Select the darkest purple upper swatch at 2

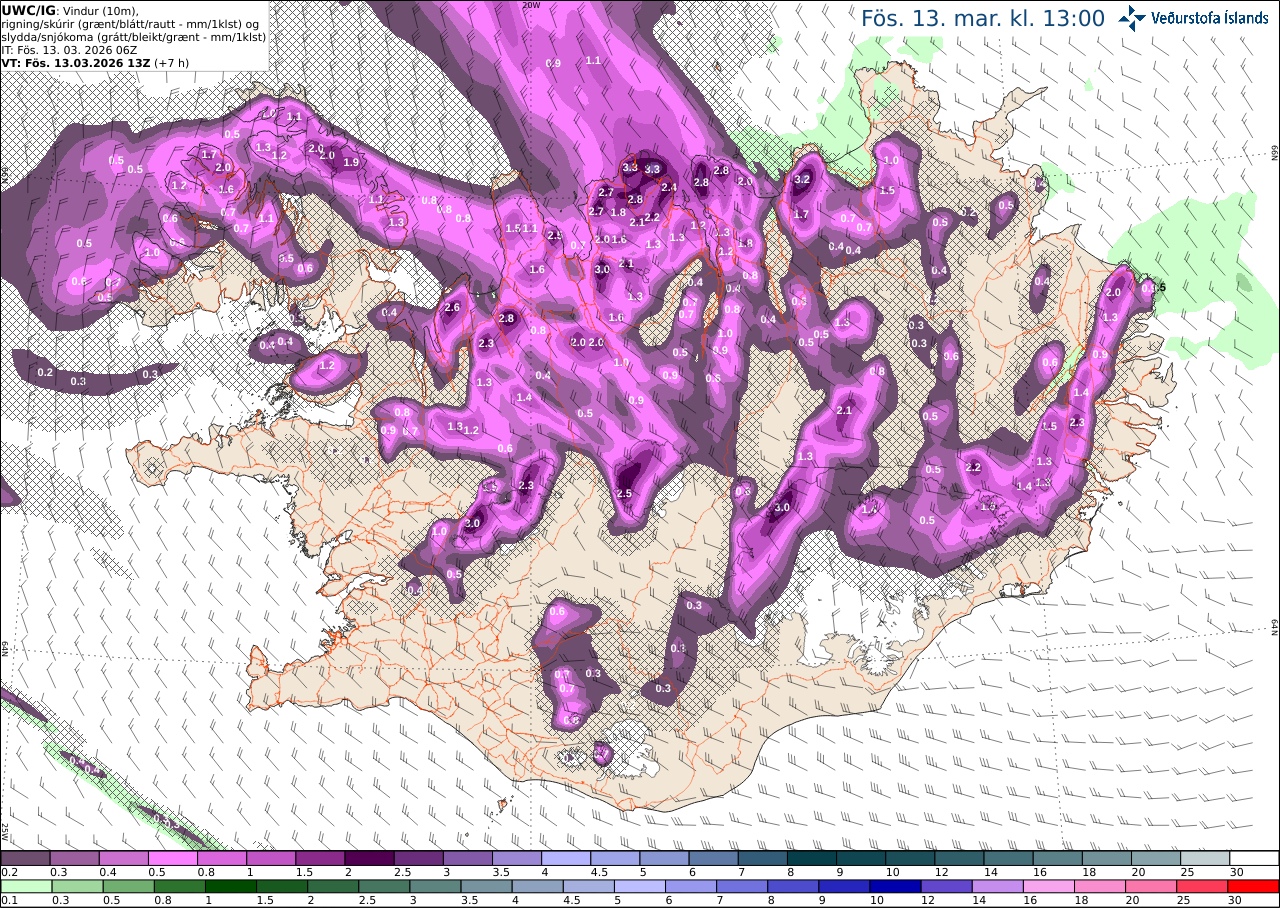click(369, 858)
